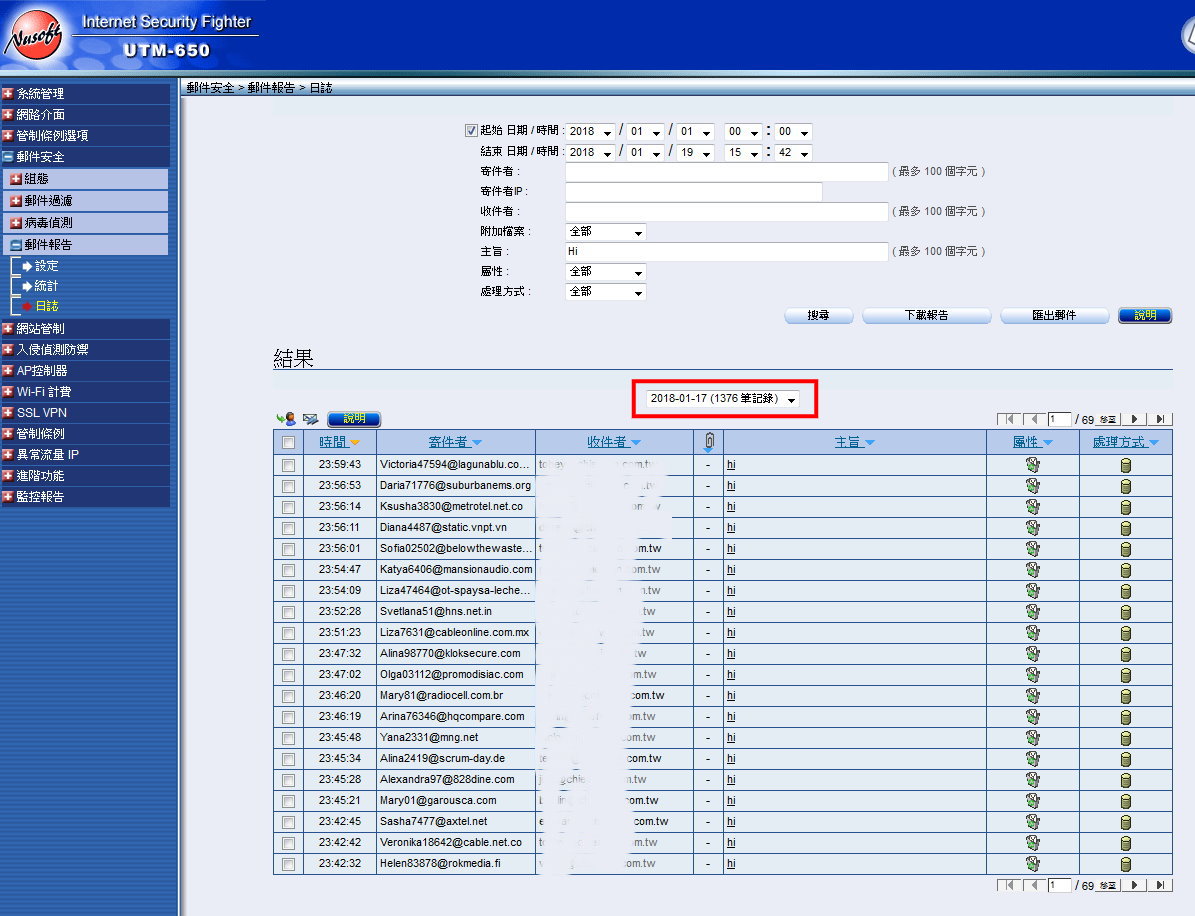Go to next page using bottom pager
This screenshot has height=916, width=1195.
[x=1135, y=885]
